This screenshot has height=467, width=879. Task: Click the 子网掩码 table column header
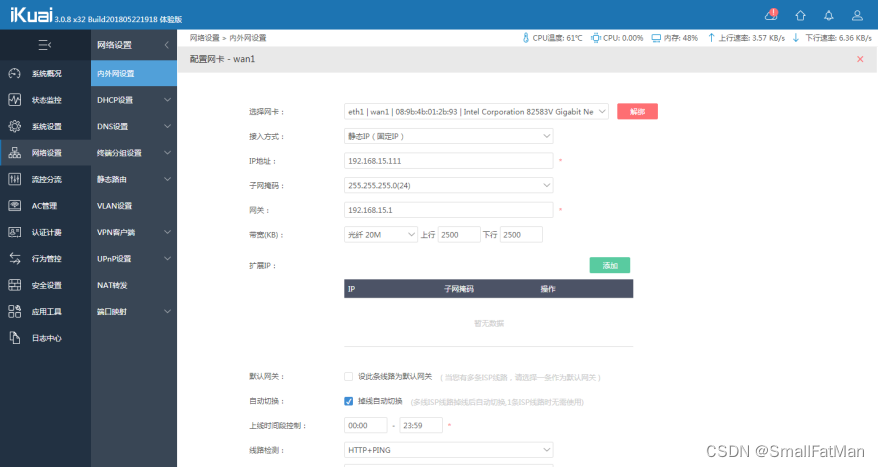tap(459, 289)
